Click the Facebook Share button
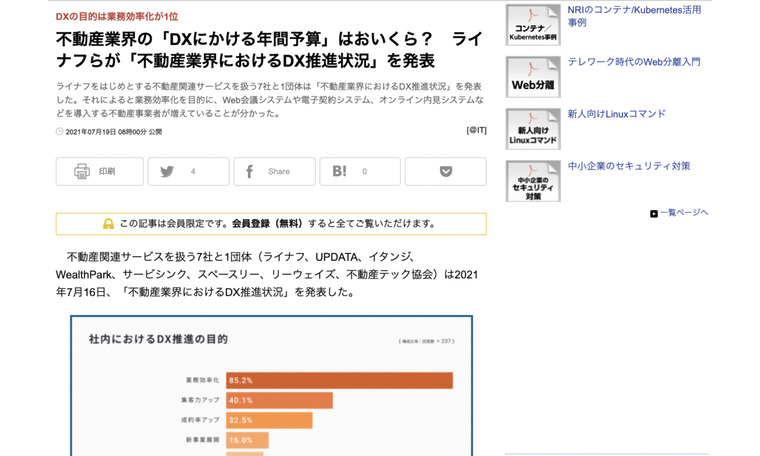This screenshot has width=760, height=456. coord(252,172)
